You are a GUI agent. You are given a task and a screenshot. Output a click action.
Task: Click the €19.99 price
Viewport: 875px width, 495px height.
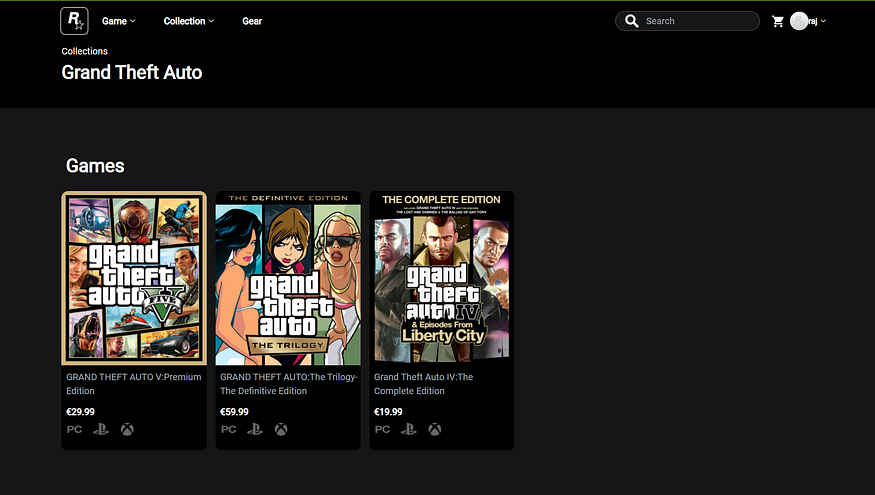(x=388, y=412)
